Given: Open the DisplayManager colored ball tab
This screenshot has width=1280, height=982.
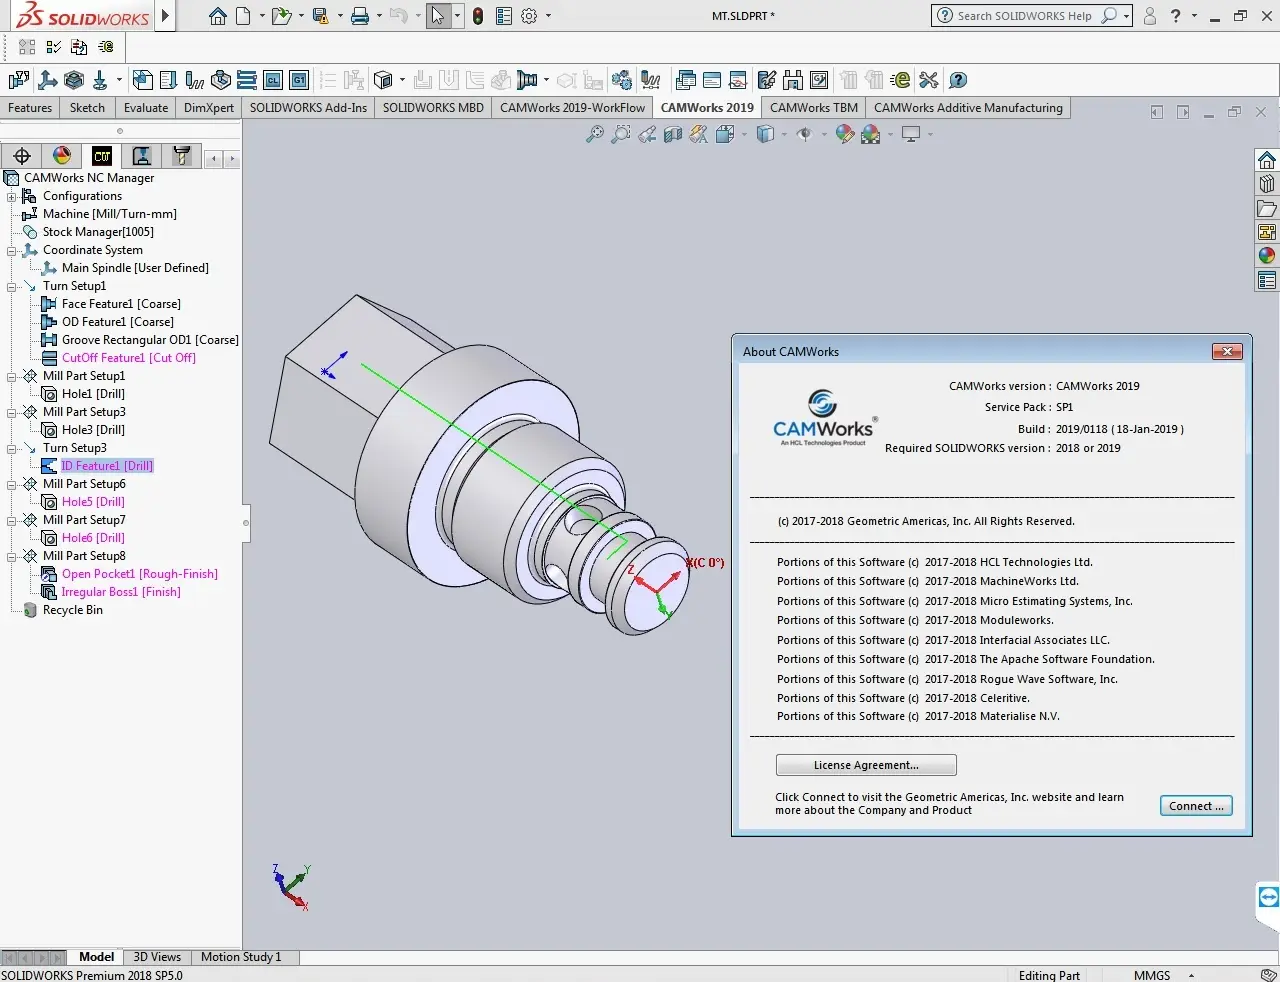Looking at the screenshot, I should click(62, 156).
